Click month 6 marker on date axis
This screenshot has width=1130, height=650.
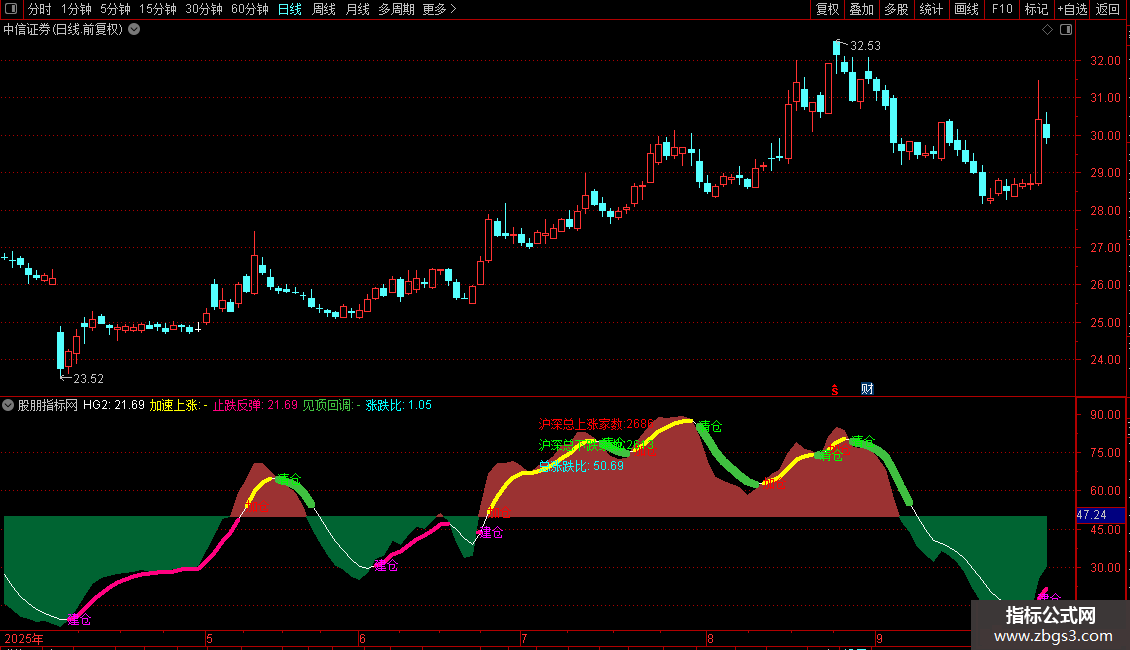362,638
